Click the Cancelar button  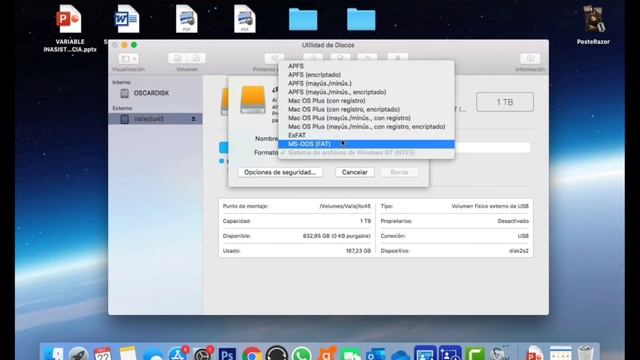(x=354, y=172)
